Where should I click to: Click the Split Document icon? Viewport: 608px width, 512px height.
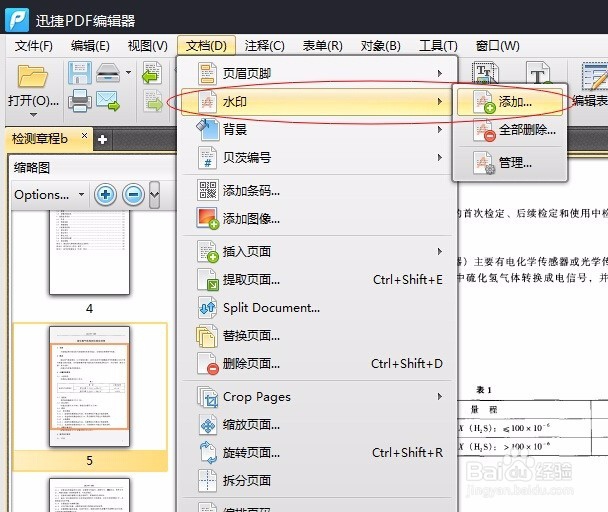(x=207, y=308)
